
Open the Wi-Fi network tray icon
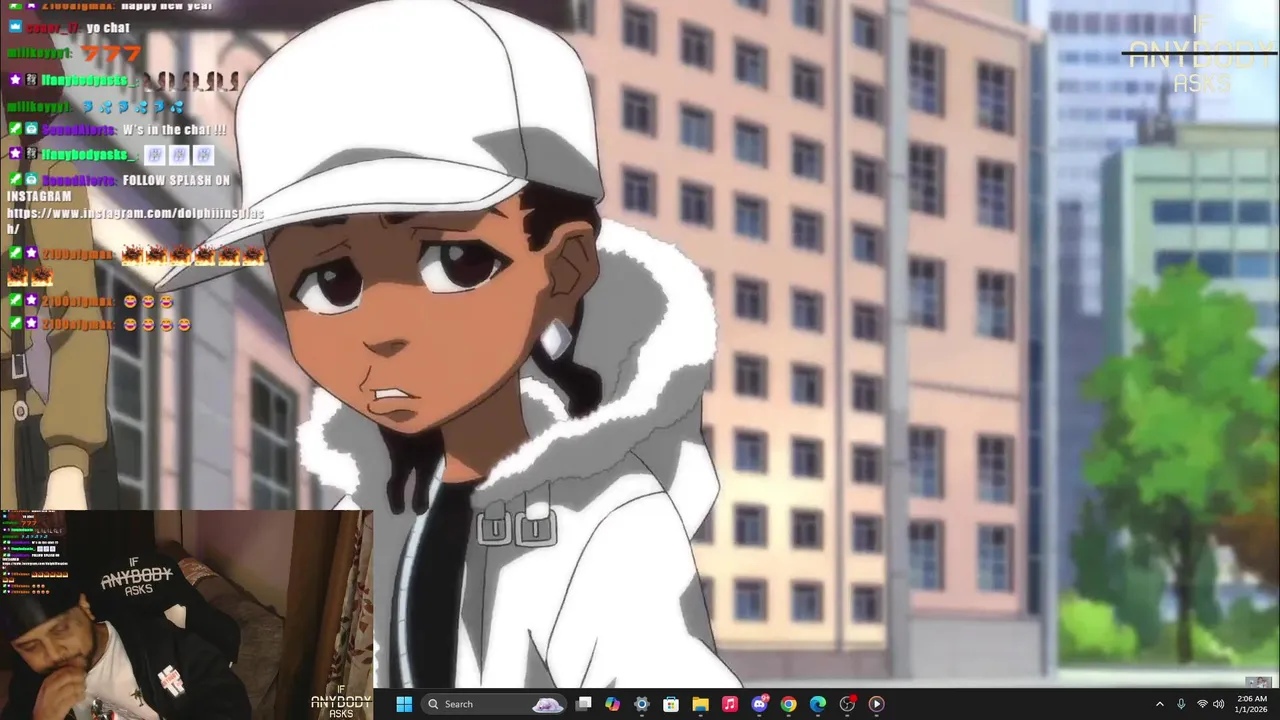tap(1202, 704)
